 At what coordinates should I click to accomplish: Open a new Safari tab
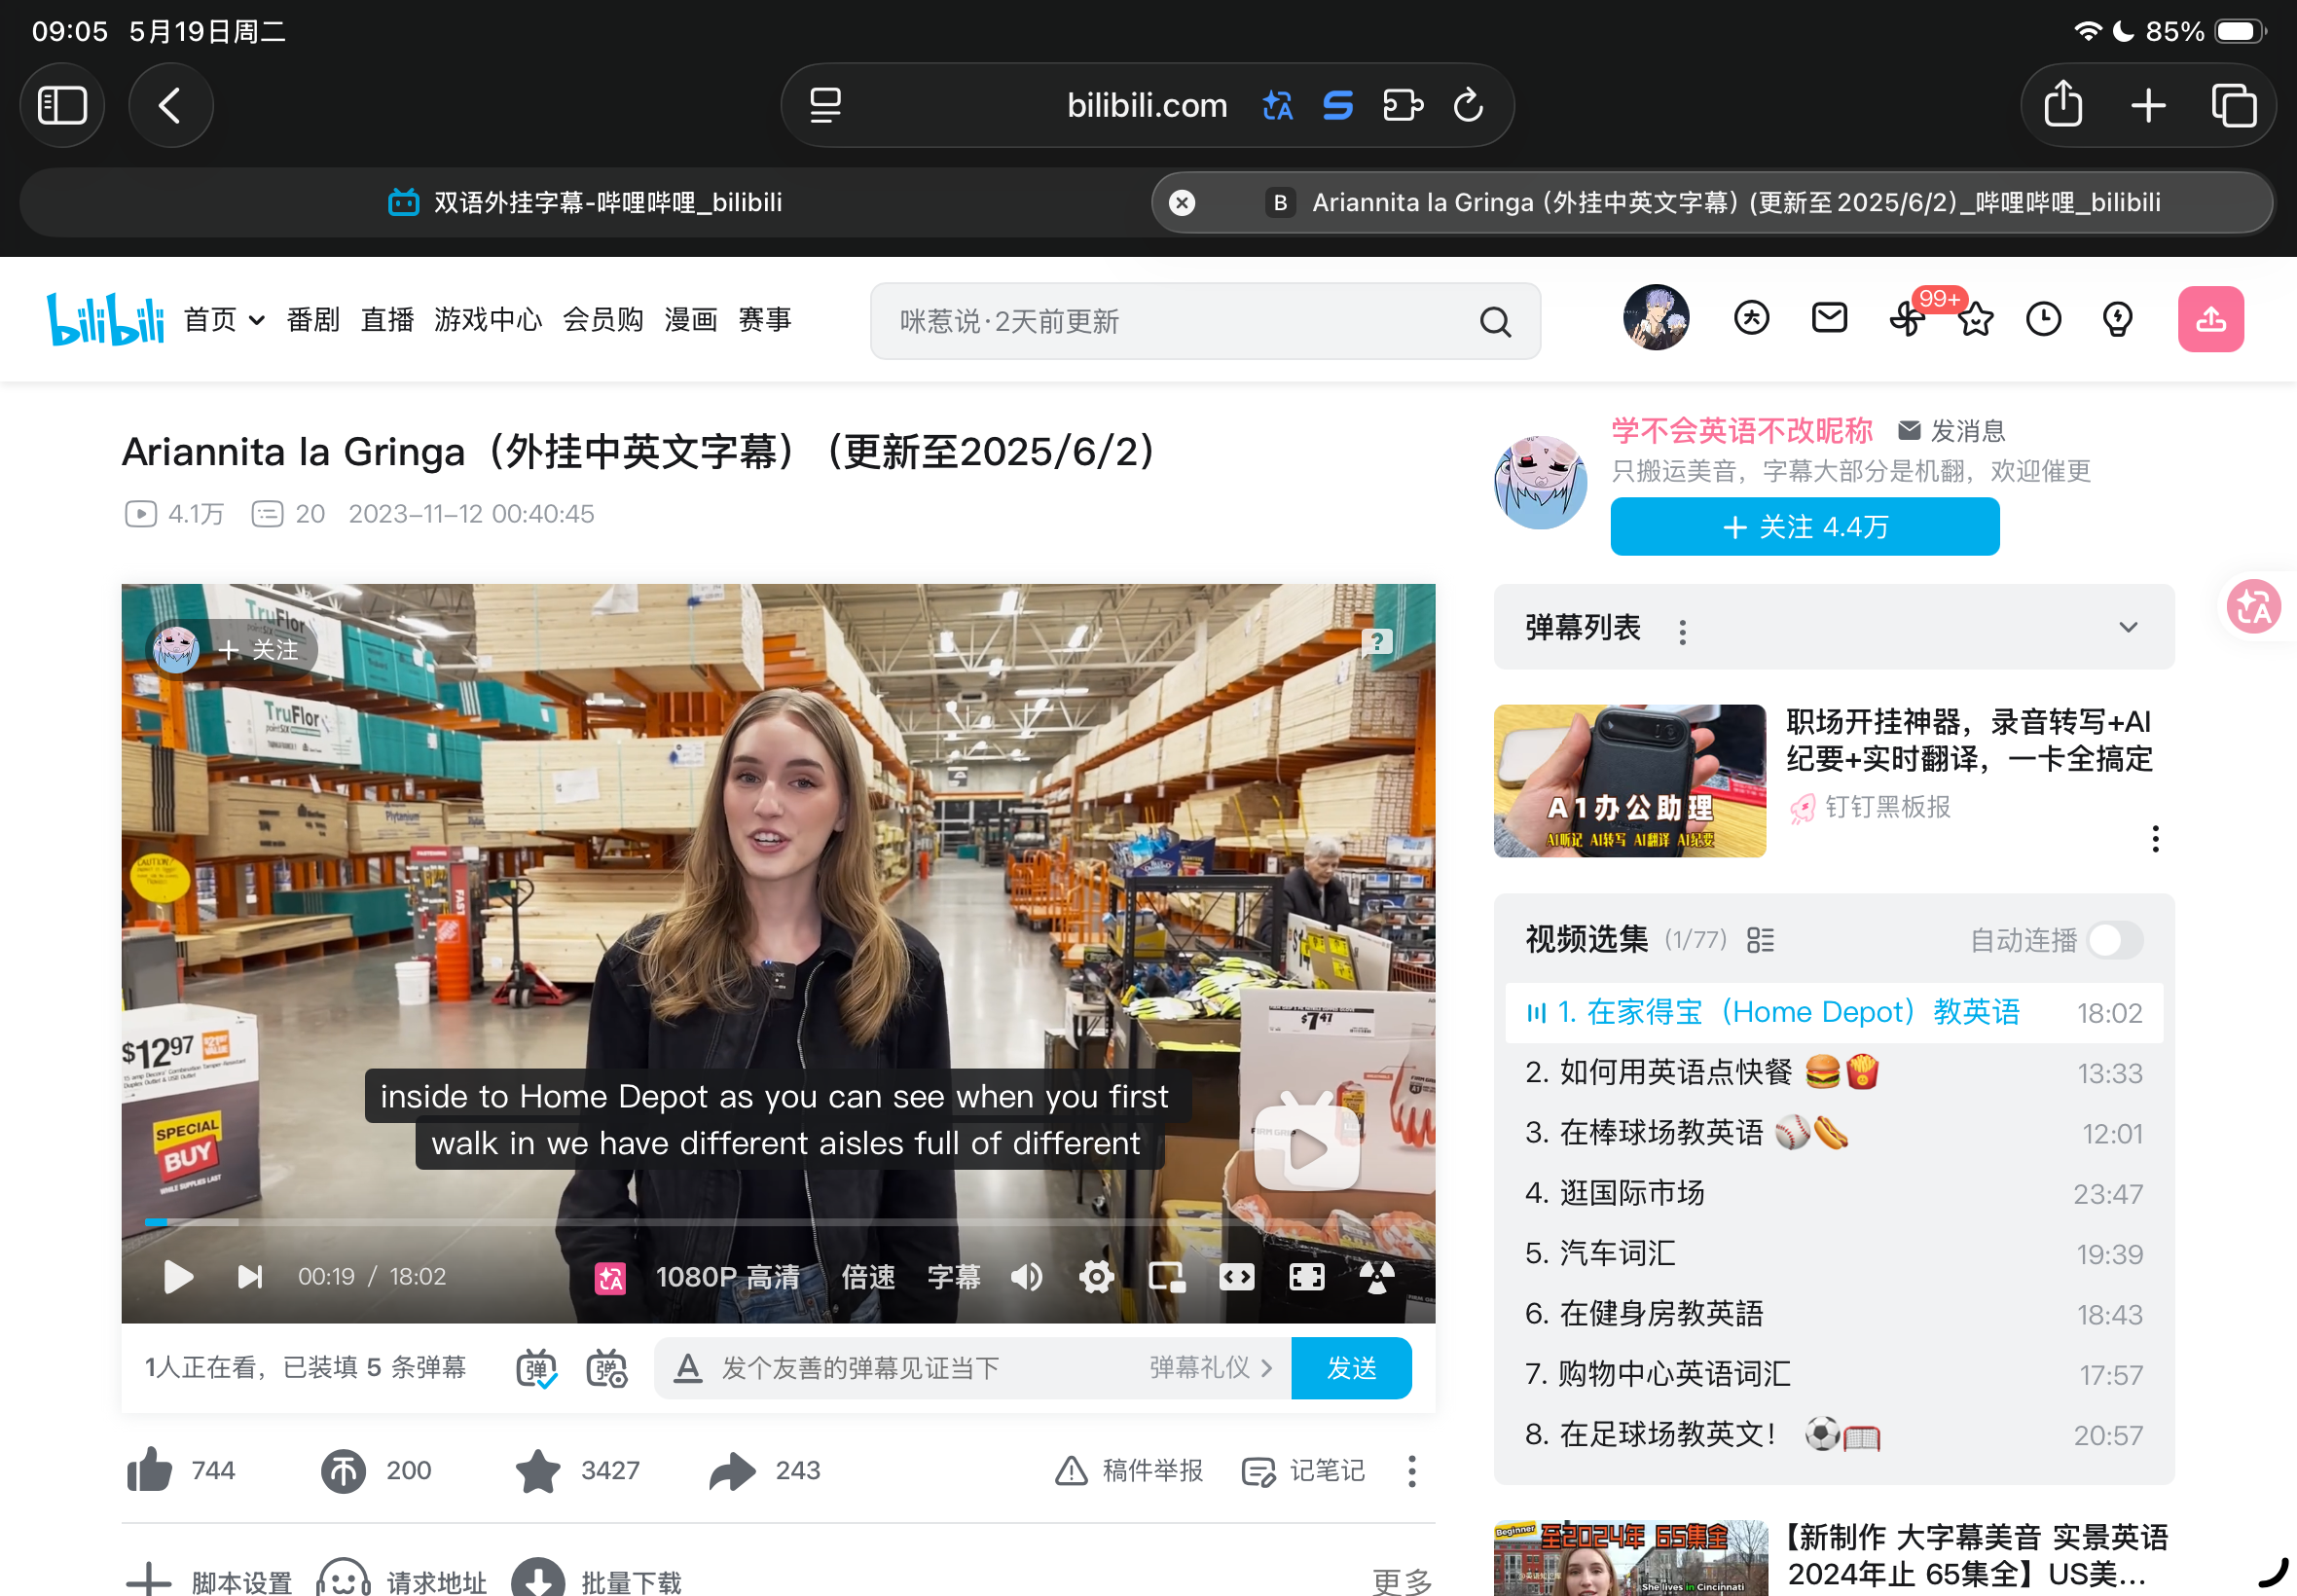pyautogui.click(x=2148, y=105)
